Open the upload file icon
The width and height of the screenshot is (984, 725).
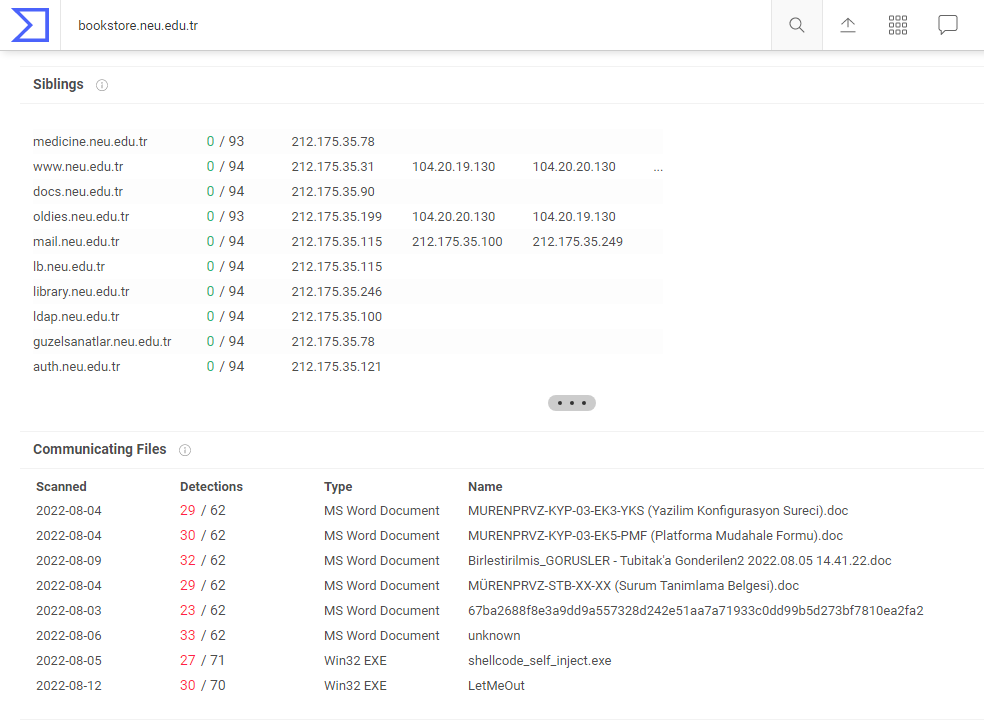point(848,25)
